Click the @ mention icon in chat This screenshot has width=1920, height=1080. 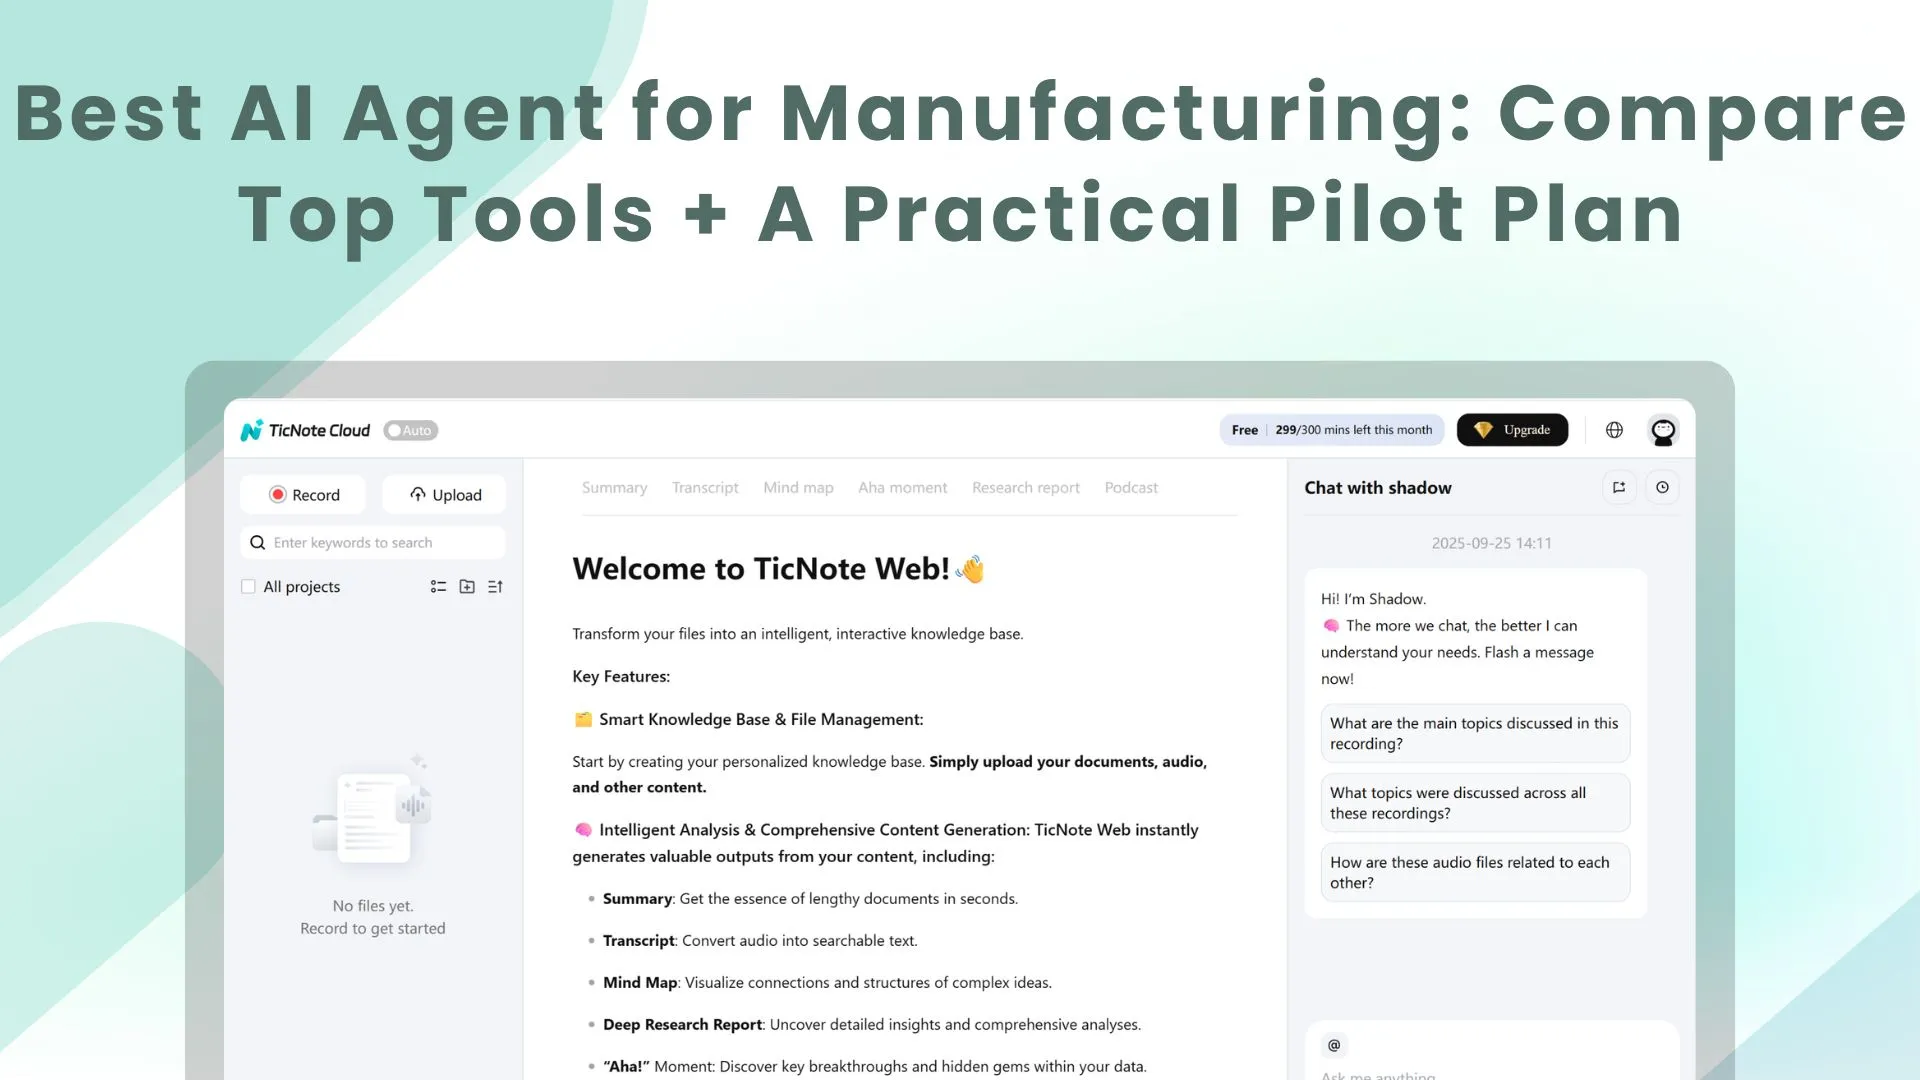(x=1334, y=1045)
